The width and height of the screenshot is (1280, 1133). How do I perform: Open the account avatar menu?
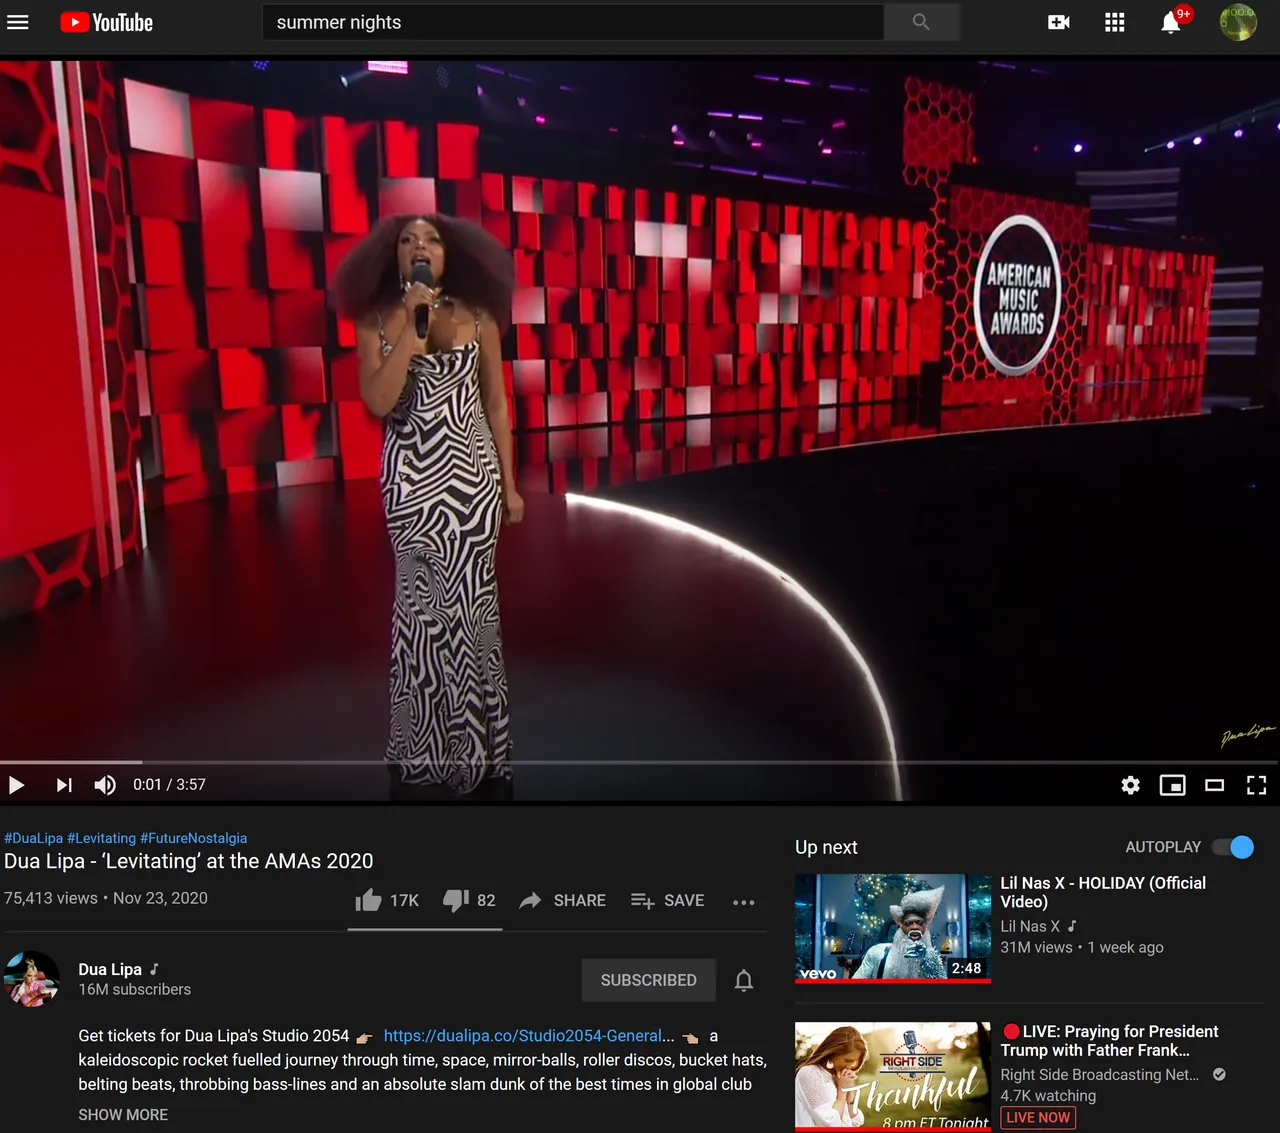[x=1238, y=22]
